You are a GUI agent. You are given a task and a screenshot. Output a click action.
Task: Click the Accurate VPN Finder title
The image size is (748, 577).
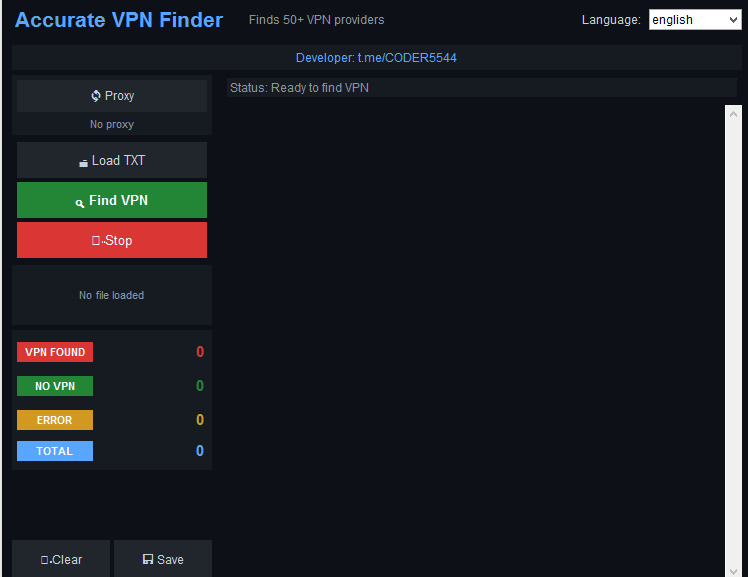pyautogui.click(x=119, y=20)
